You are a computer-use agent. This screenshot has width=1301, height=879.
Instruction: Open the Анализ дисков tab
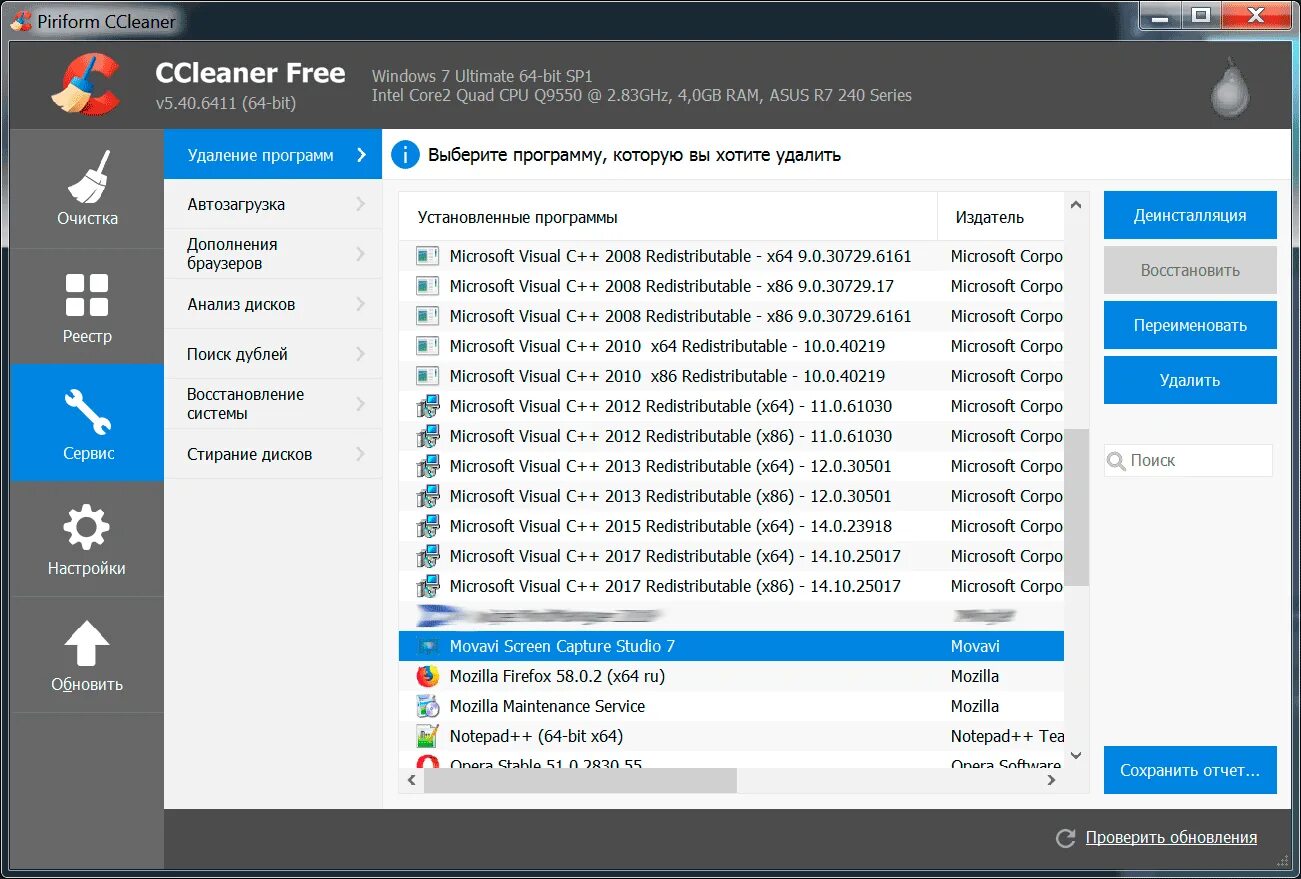(x=272, y=304)
